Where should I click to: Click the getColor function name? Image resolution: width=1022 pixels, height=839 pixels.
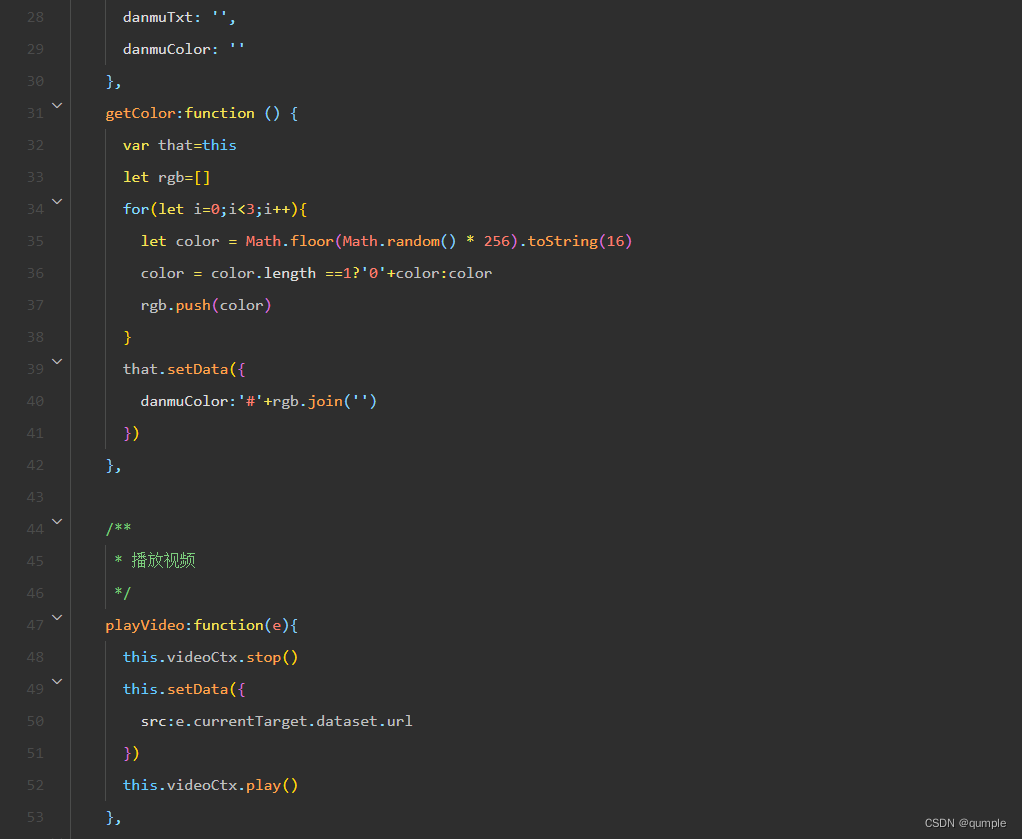[x=140, y=113]
